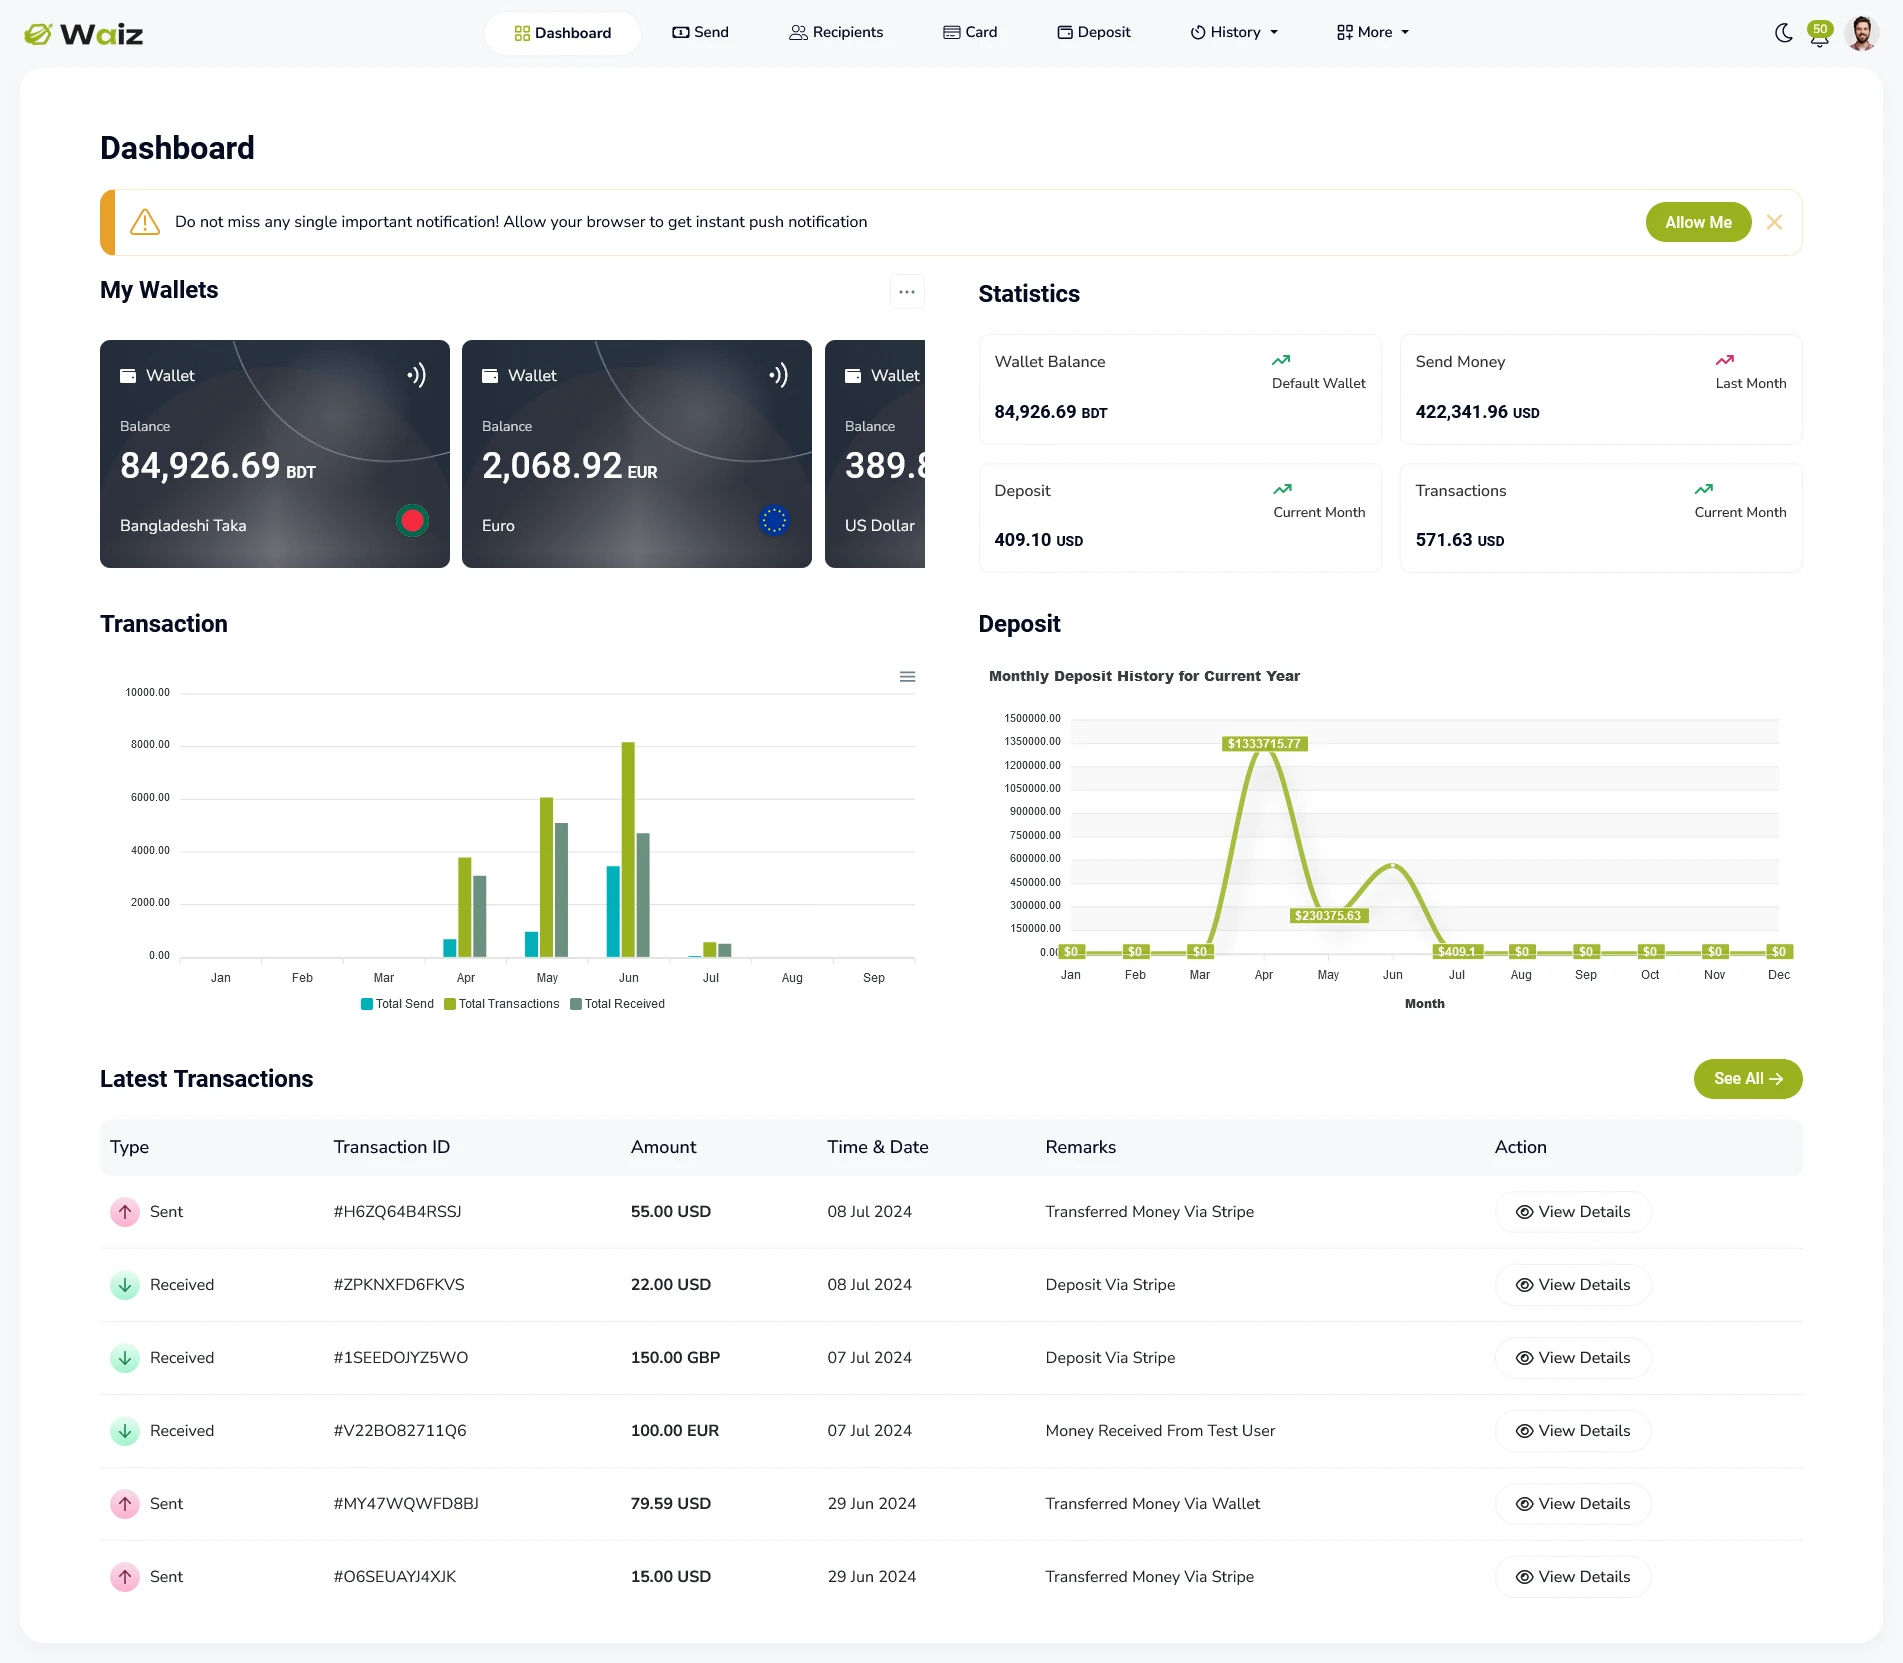Viewport: 1903px width, 1663px height.
Task: Expand the More dropdown menu
Action: (1373, 33)
